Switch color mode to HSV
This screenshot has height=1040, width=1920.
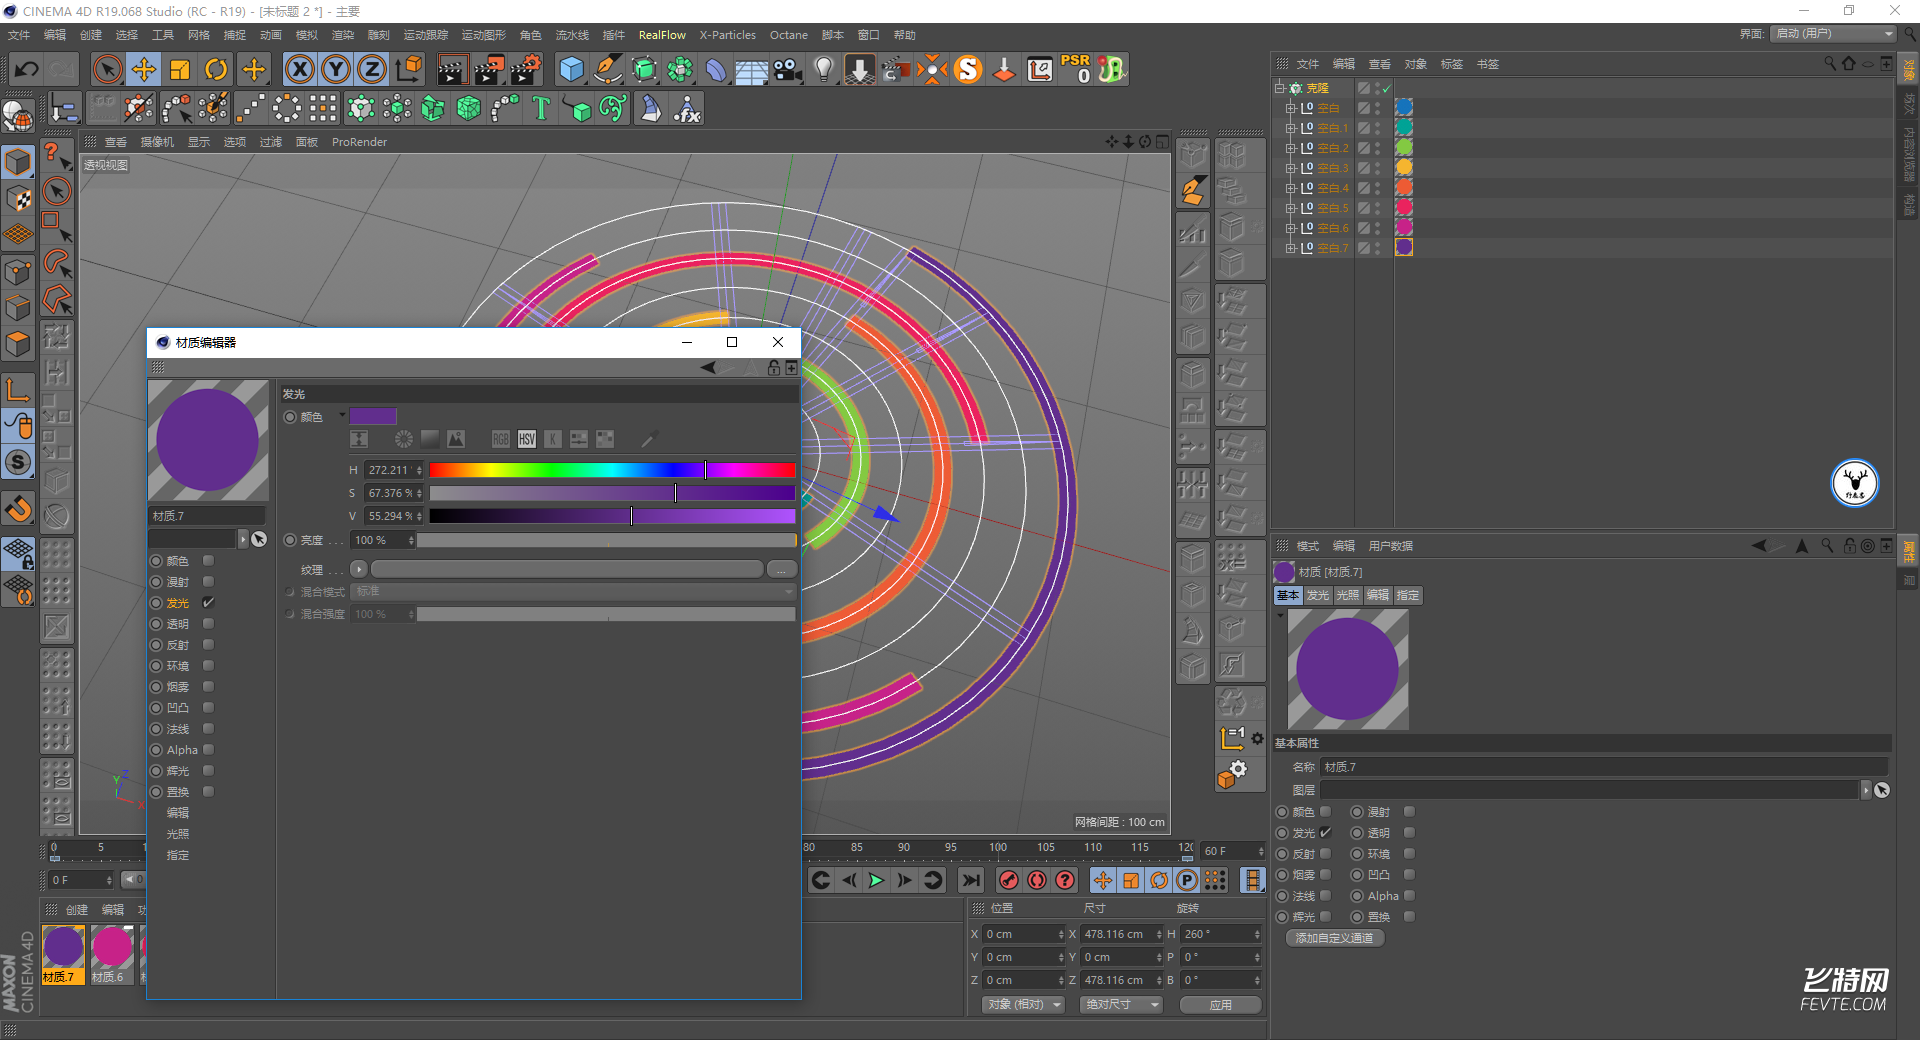[527, 439]
